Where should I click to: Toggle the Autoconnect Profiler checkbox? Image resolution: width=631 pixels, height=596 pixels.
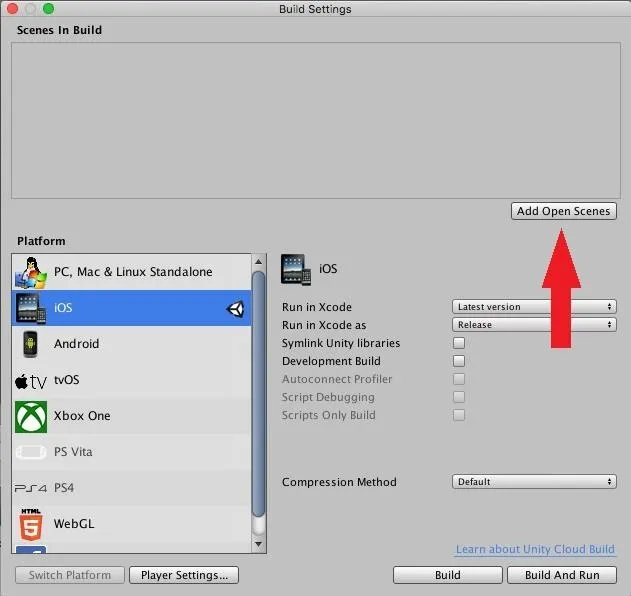click(x=459, y=379)
